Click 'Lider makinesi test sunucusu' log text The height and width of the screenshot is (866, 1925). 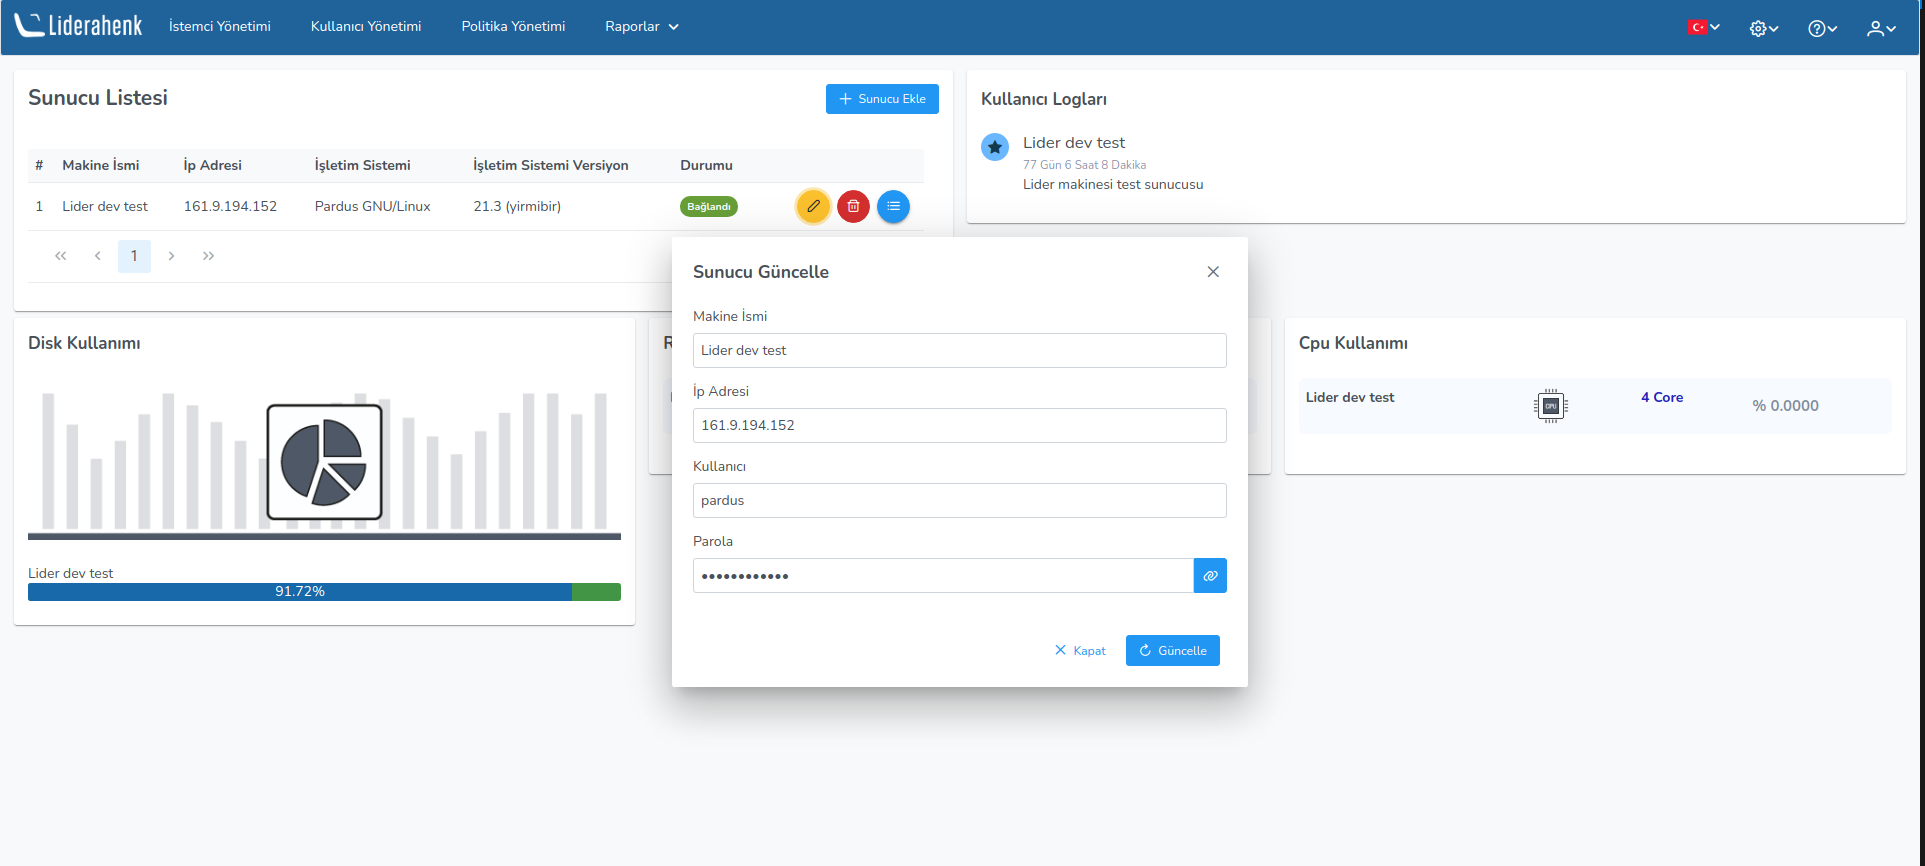pyautogui.click(x=1113, y=184)
